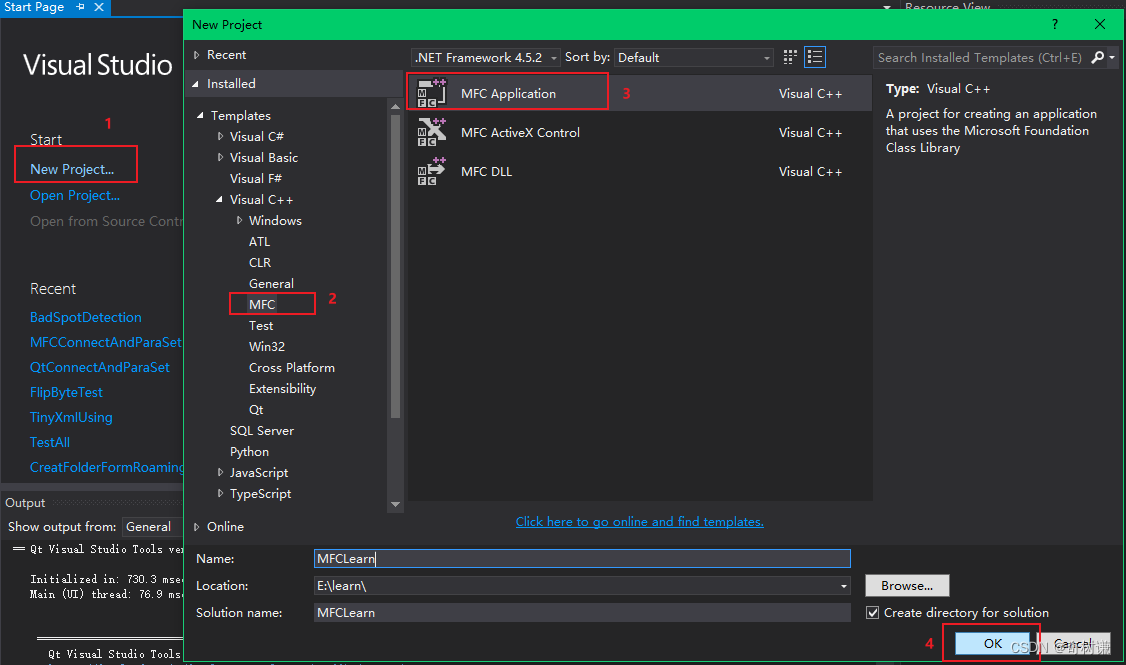The image size is (1126, 665).
Task: Expand the Windows subnode
Action: (x=239, y=220)
